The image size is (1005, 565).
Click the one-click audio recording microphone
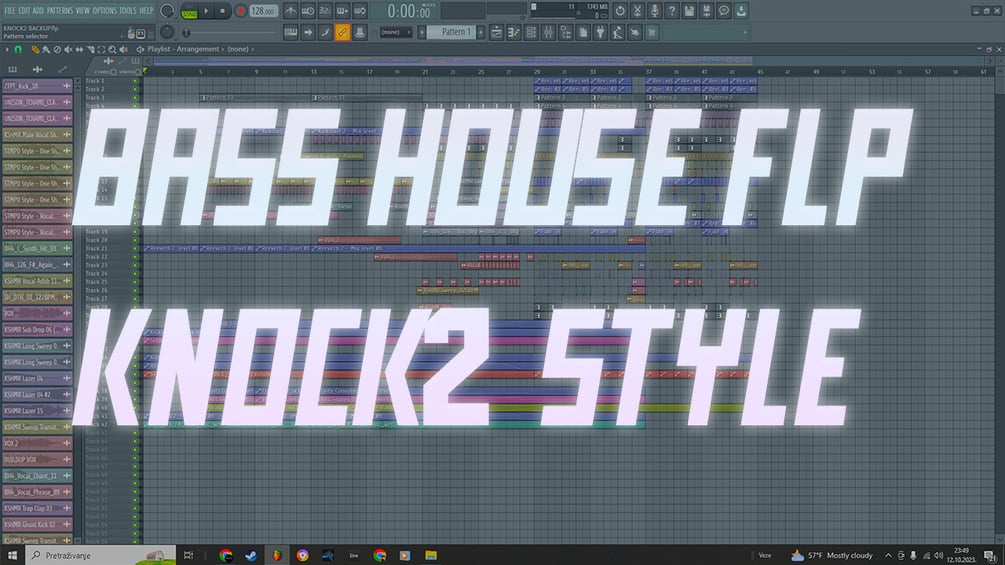pos(654,11)
